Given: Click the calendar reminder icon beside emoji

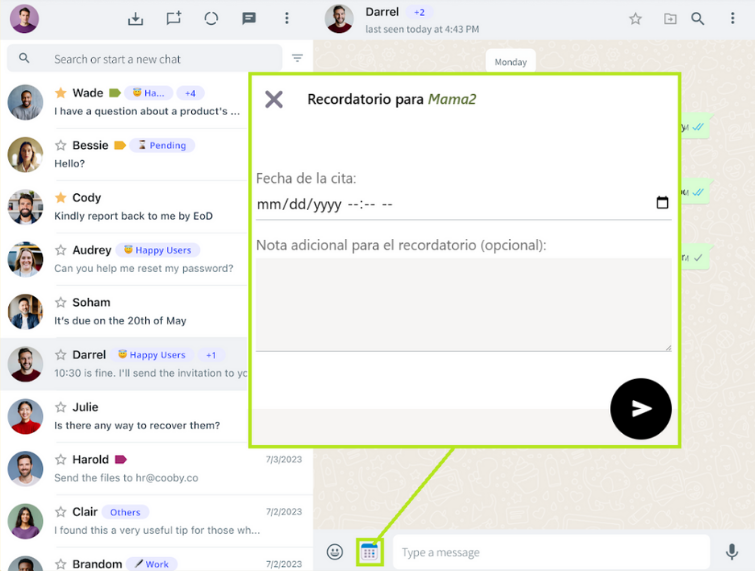Looking at the screenshot, I should tap(369, 551).
